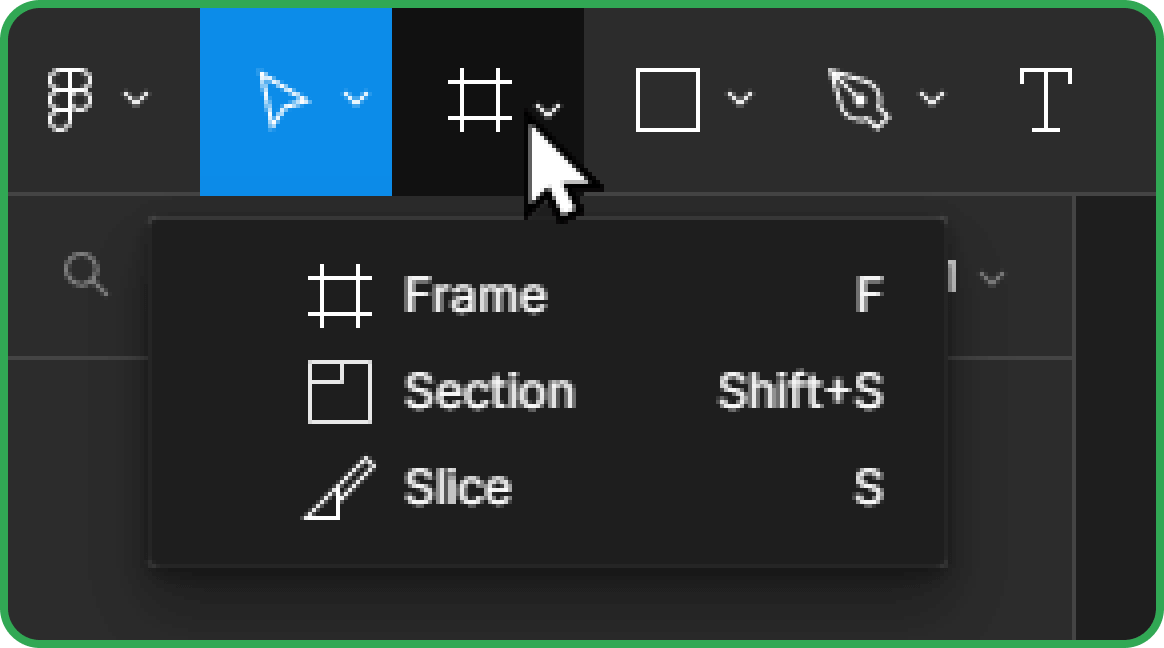The height and width of the screenshot is (648, 1164).
Task: Open the chevron dropdown beside the search row
Action: [992, 278]
